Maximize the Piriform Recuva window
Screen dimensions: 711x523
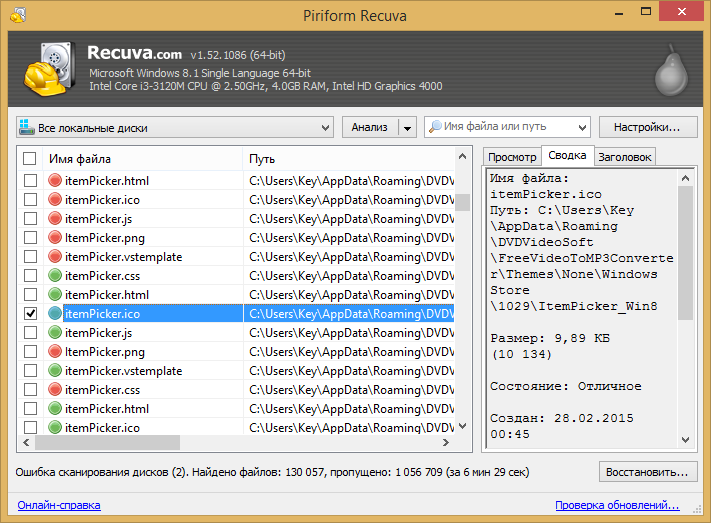[x=646, y=11]
